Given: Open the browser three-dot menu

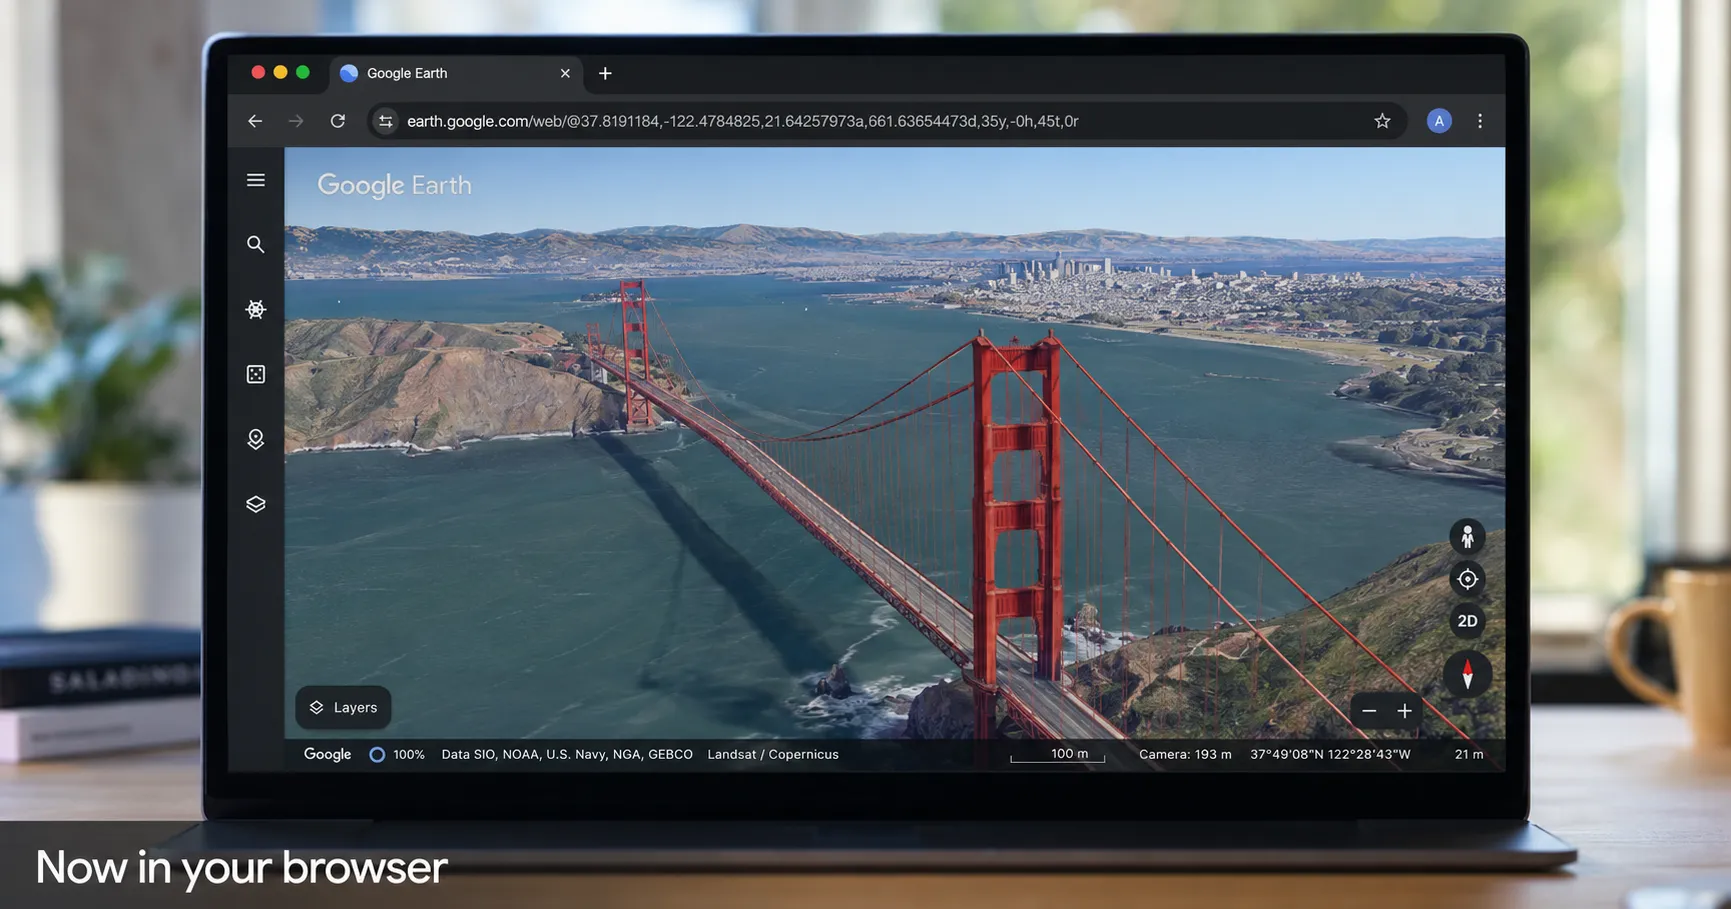Looking at the screenshot, I should pyautogui.click(x=1480, y=121).
